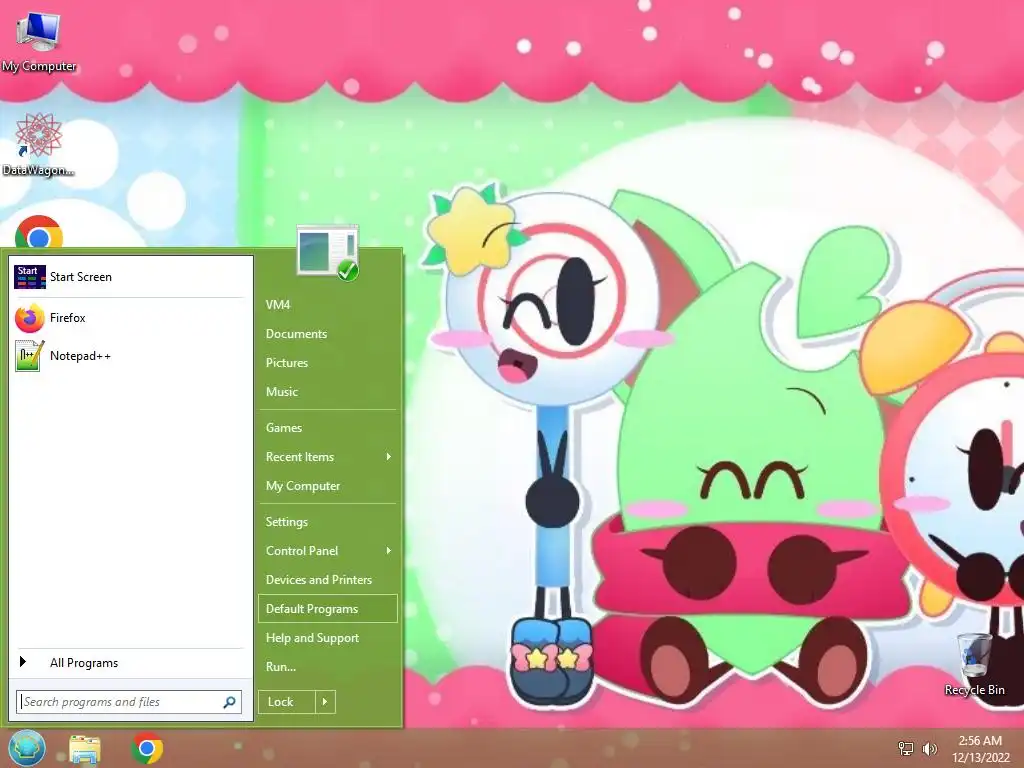Open Google Chrome from the taskbar

pos(147,748)
